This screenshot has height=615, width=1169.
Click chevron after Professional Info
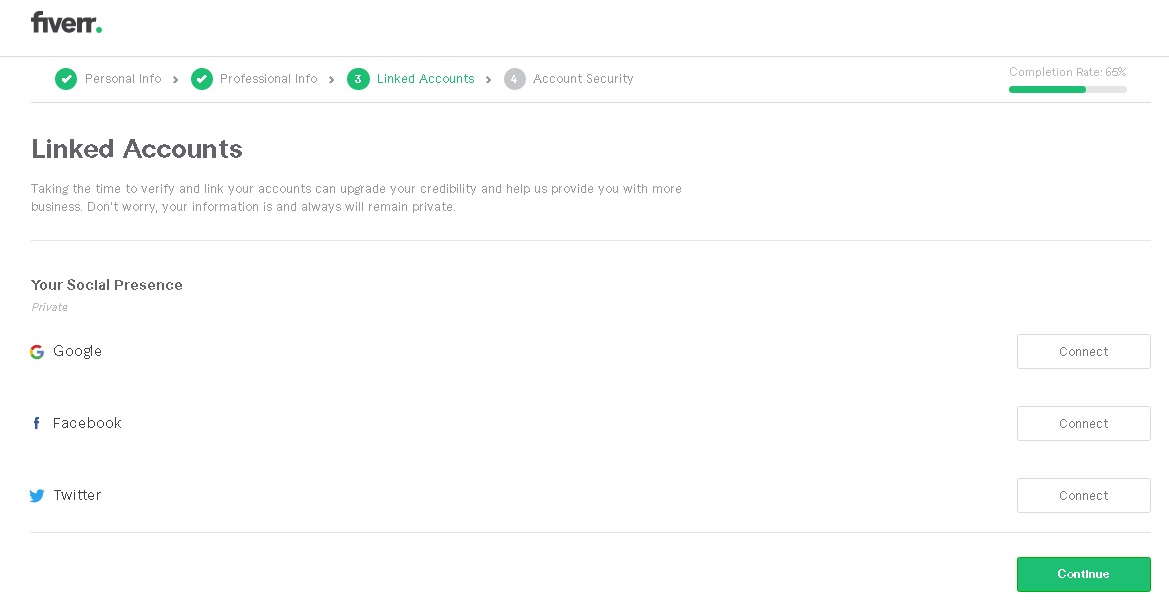tap(332, 80)
